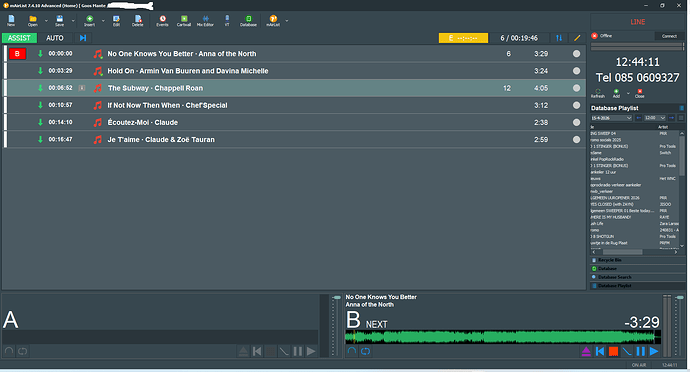
Task: Expand the mAirList menu dropdown arrow
Action: [x=287, y=21]
